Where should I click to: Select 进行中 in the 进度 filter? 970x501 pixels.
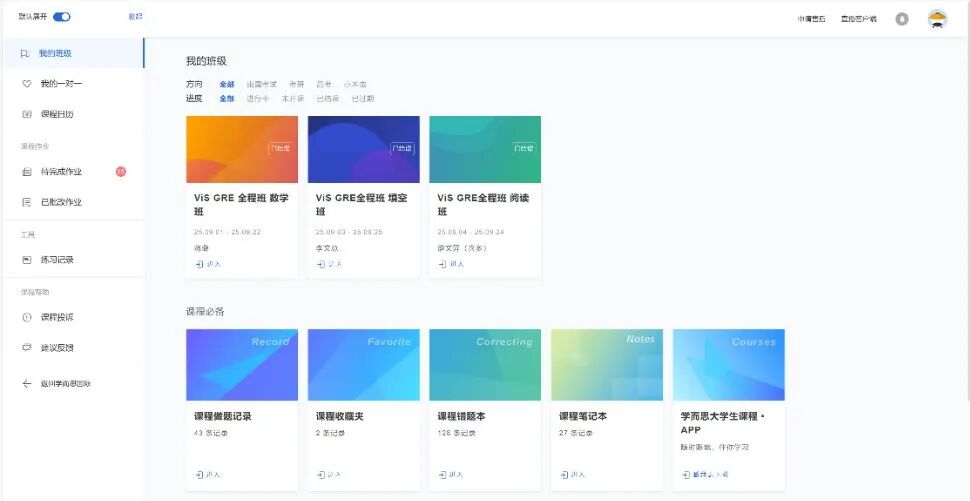point(257,98)
